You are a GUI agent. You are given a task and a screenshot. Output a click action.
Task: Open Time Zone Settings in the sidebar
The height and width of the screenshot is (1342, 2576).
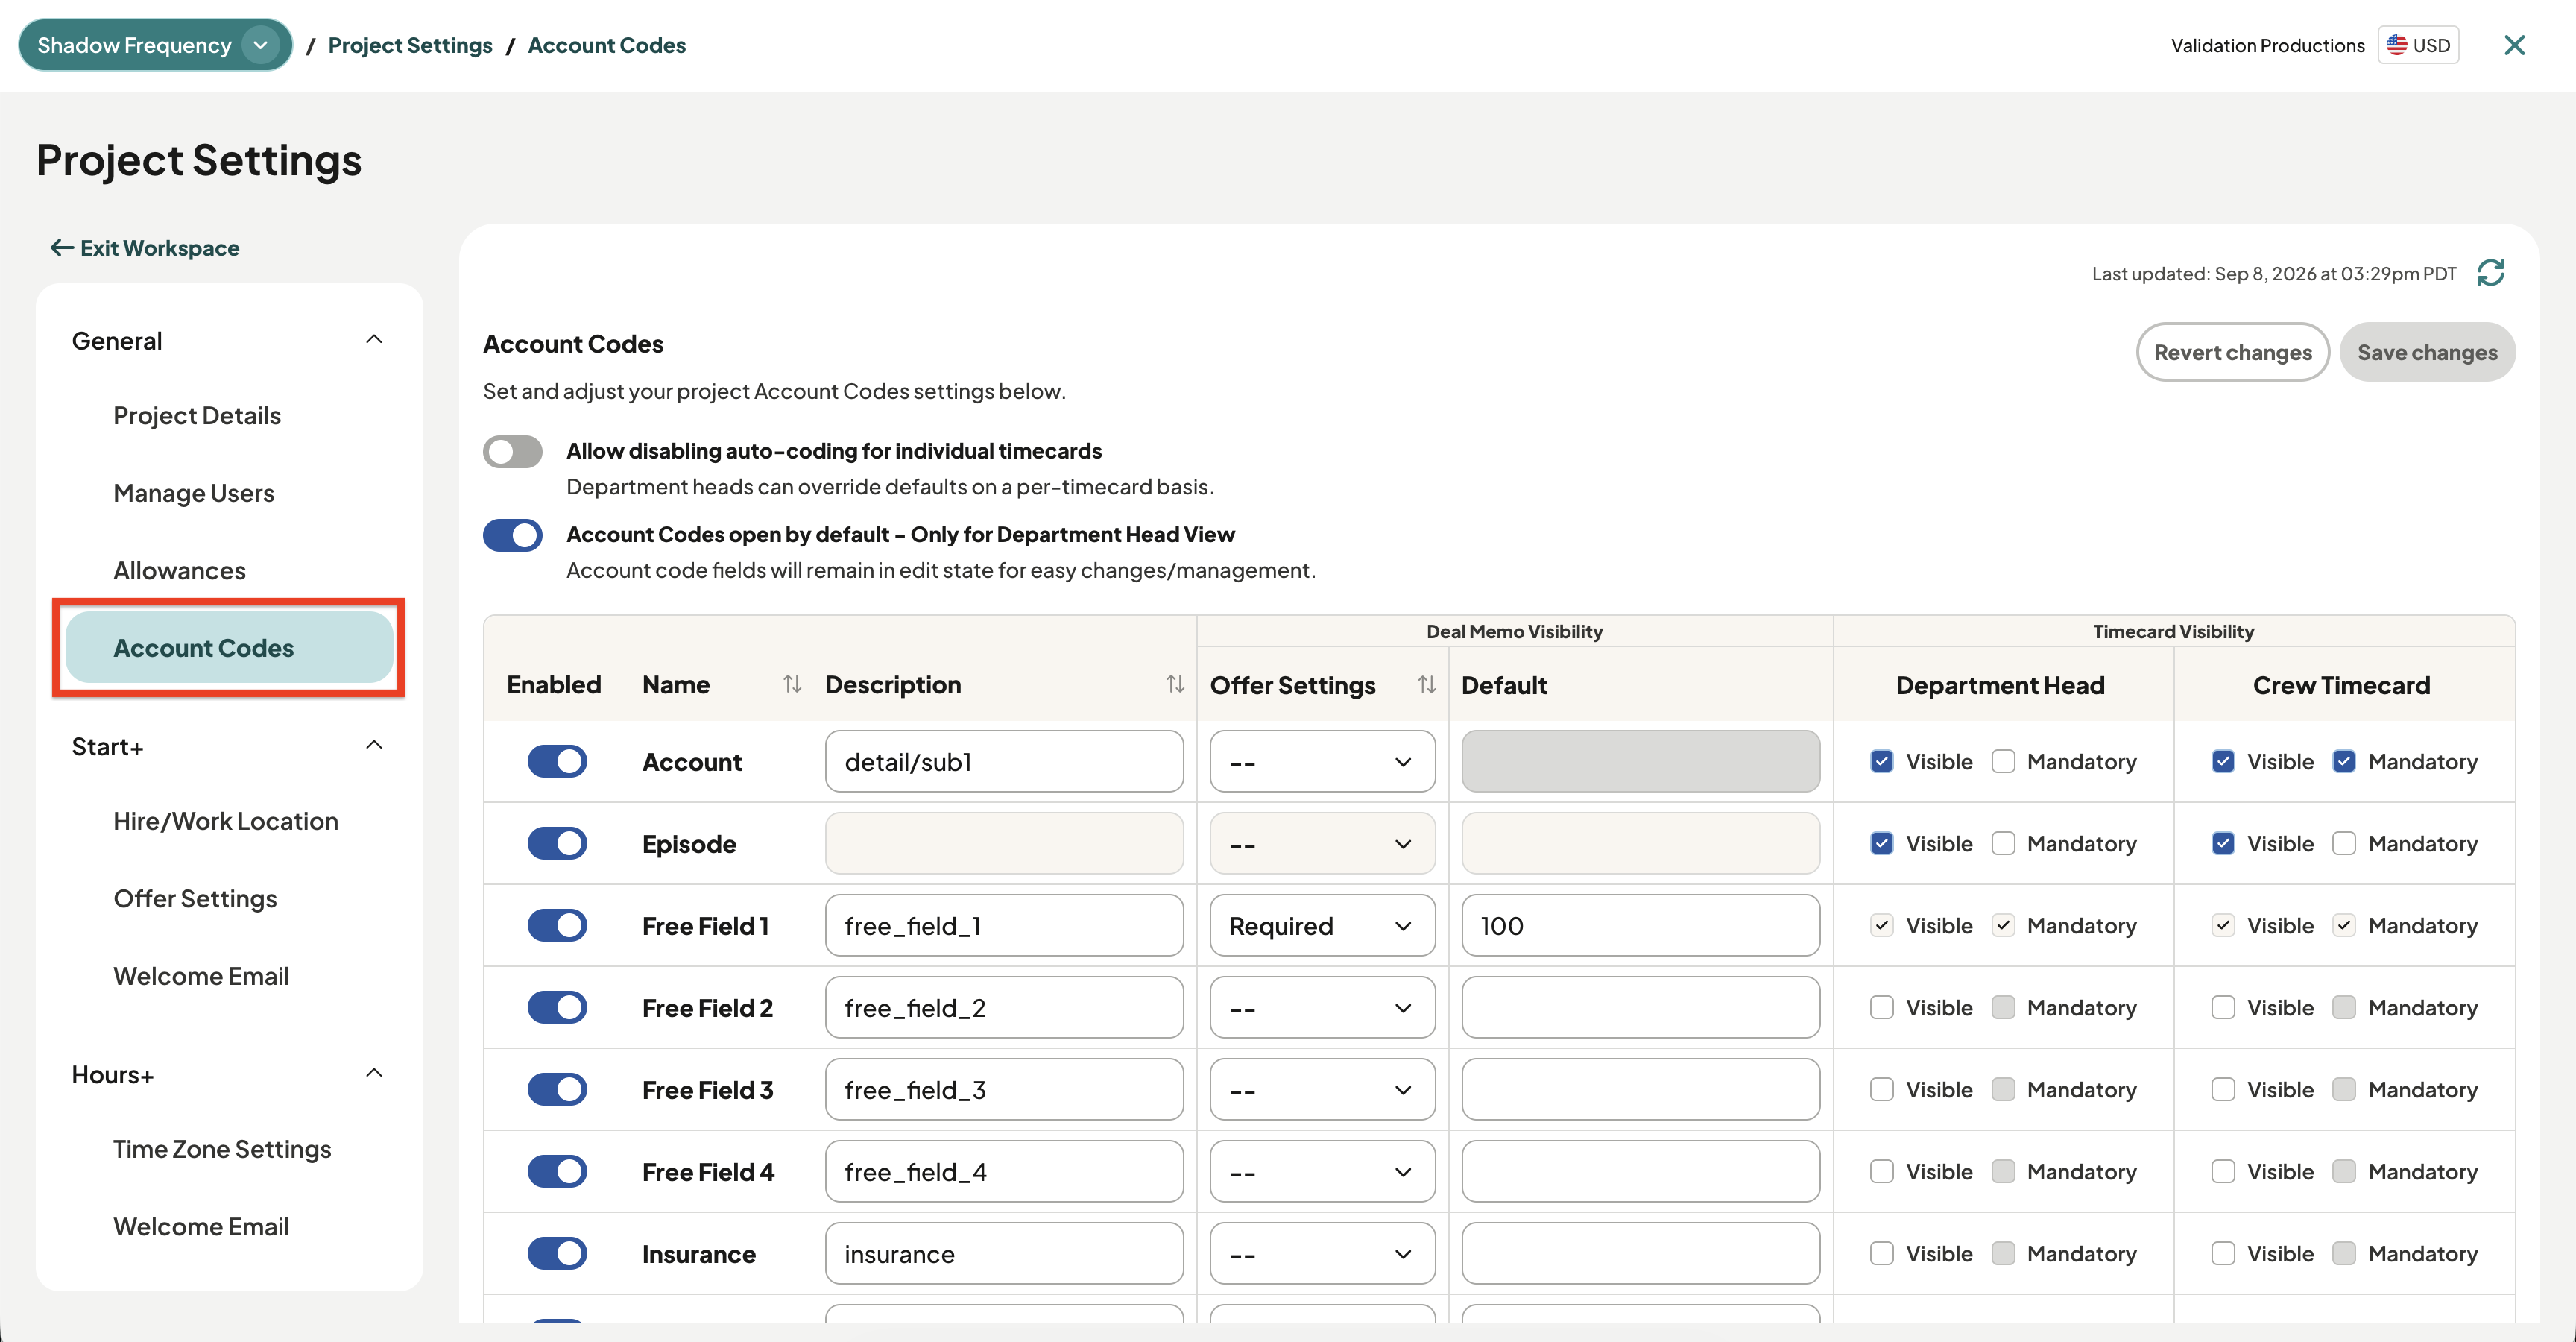[222, 1149]
